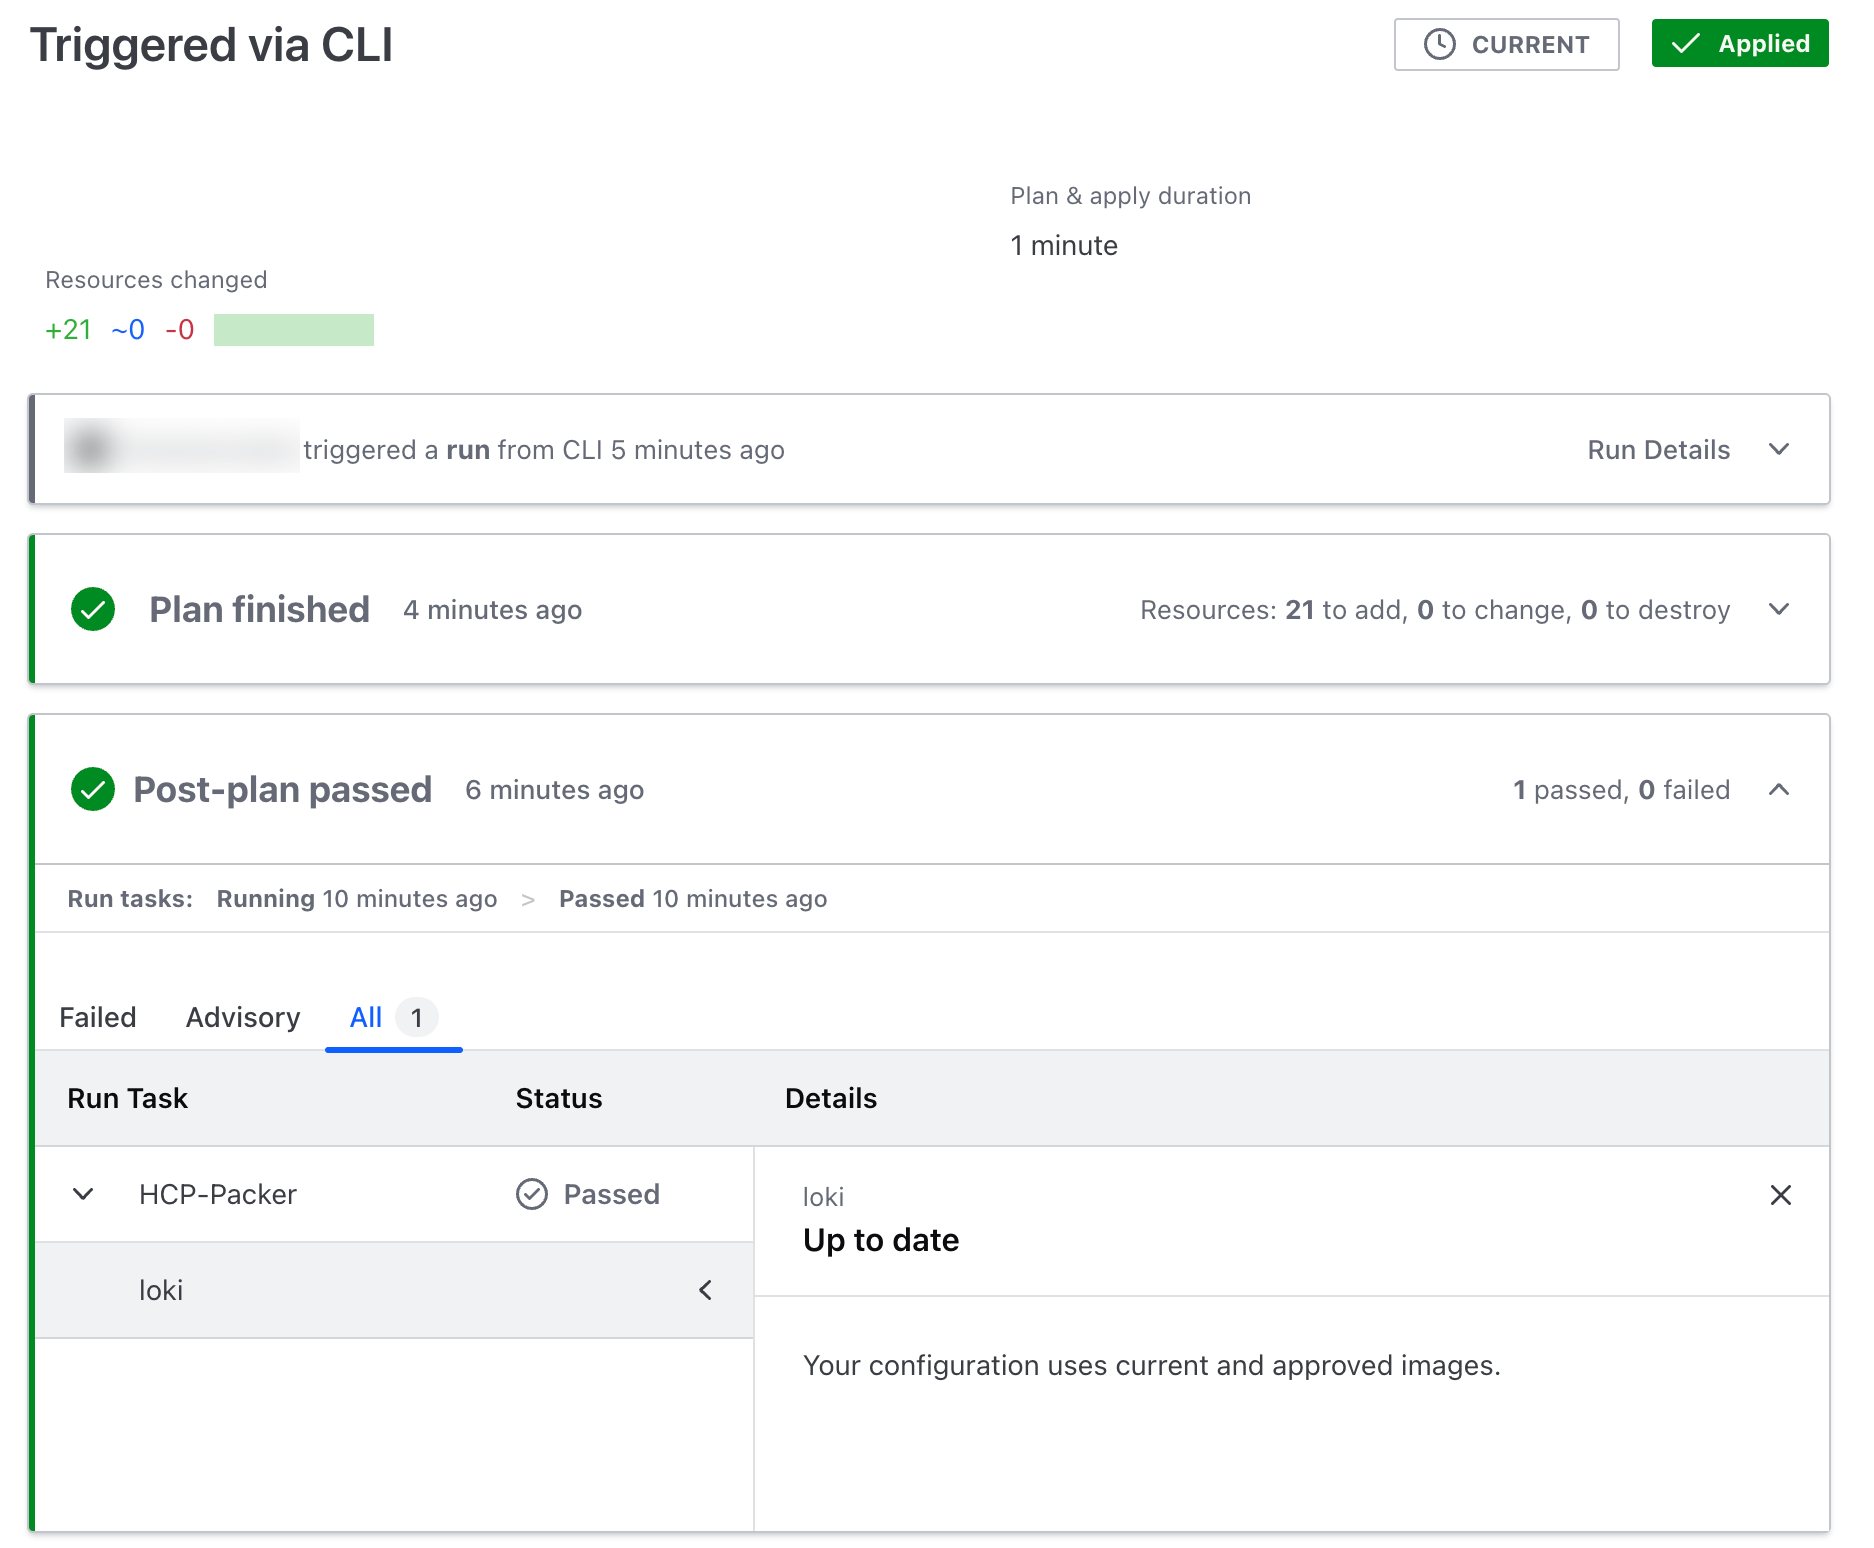Screen dimensions: 1874x1548
Task: Click the Triggered via CLI title
Action: point(211,45)
